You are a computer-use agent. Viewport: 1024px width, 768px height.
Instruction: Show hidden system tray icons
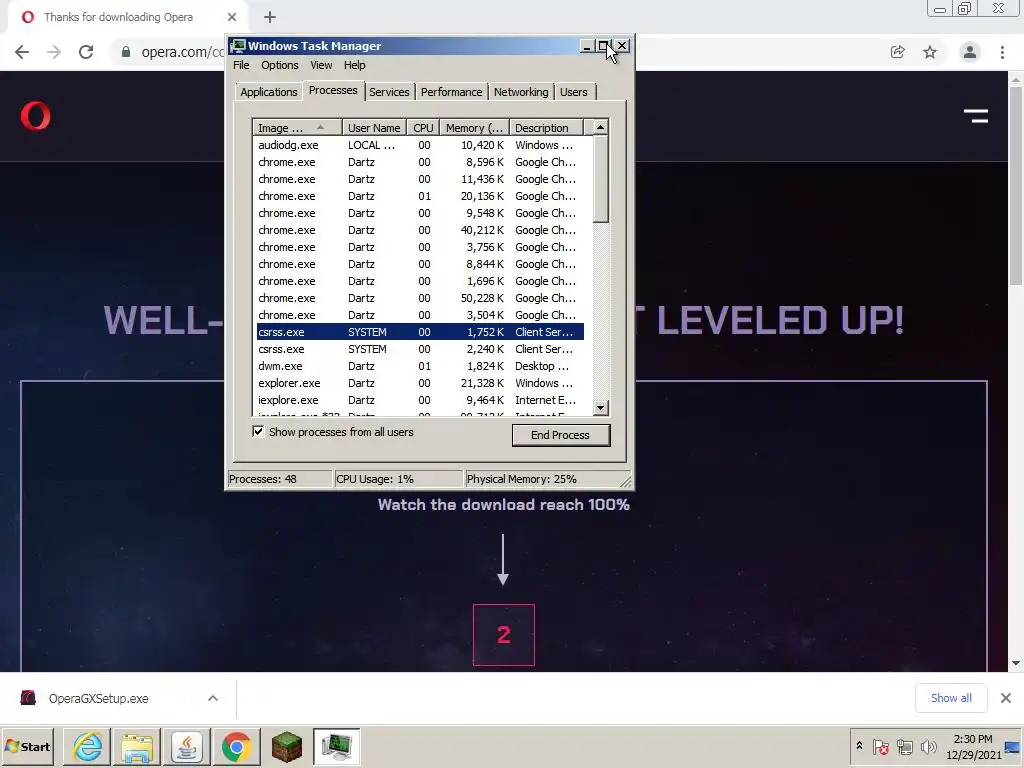[x=859, y=746]
